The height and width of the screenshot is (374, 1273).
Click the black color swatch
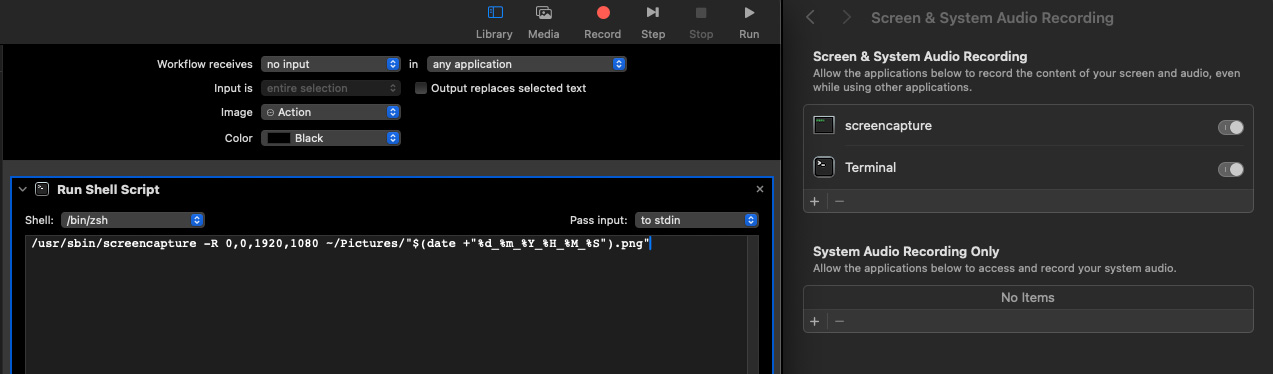tap(279, 138)
